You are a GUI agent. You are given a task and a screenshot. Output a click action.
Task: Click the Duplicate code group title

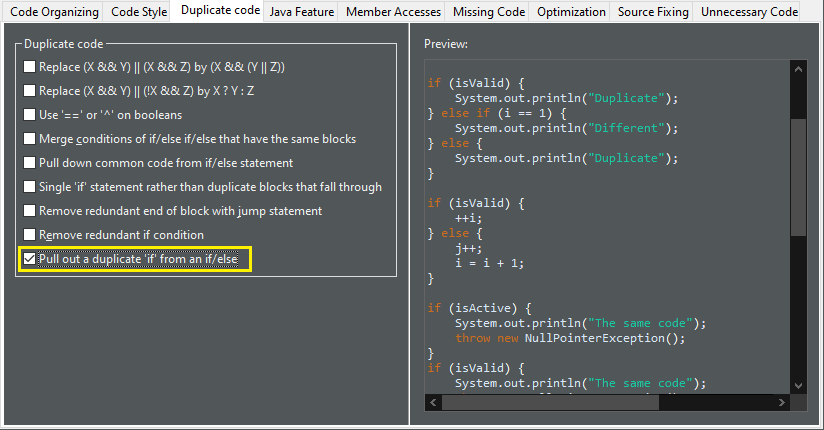tap(64, 44)
